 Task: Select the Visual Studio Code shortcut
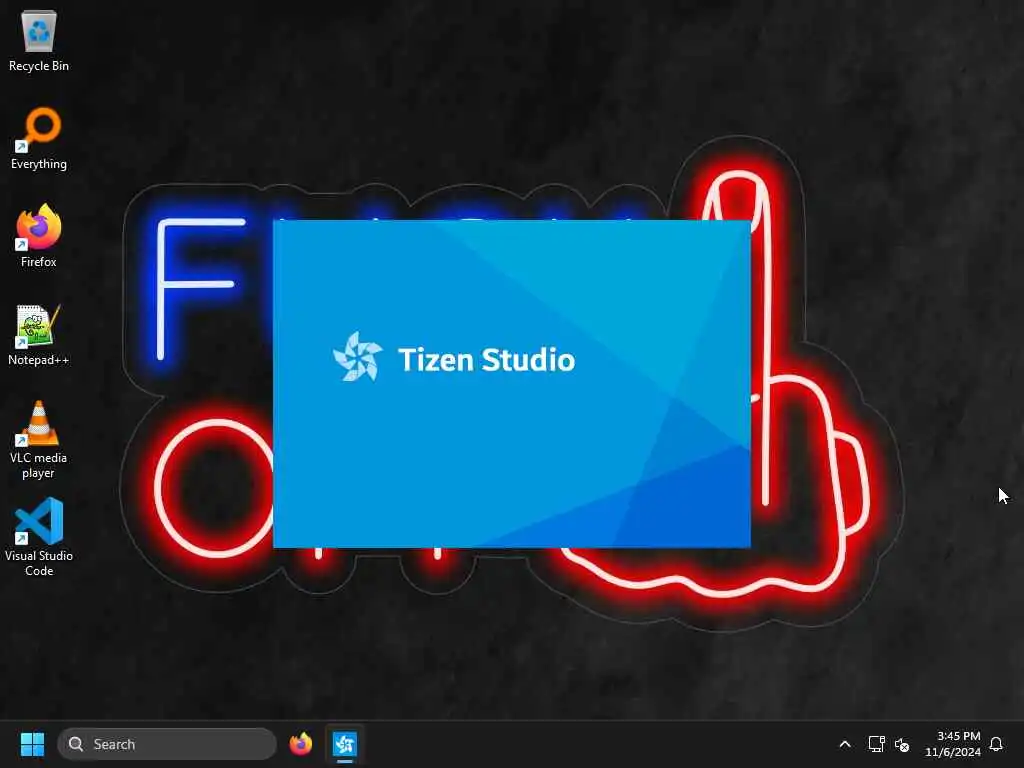coord(39,537)
